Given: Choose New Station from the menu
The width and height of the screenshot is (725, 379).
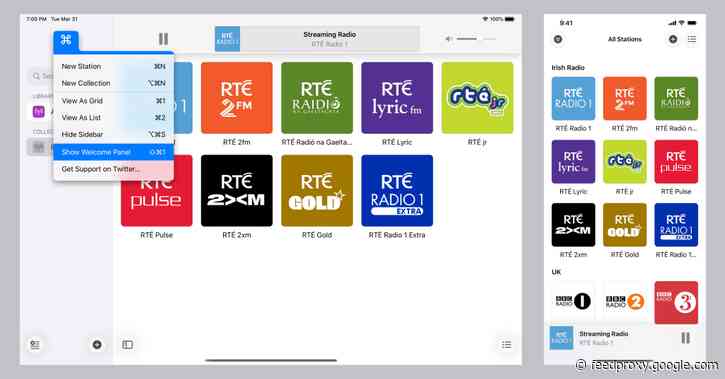Looking at the screenshot, I should coord(113,67).
